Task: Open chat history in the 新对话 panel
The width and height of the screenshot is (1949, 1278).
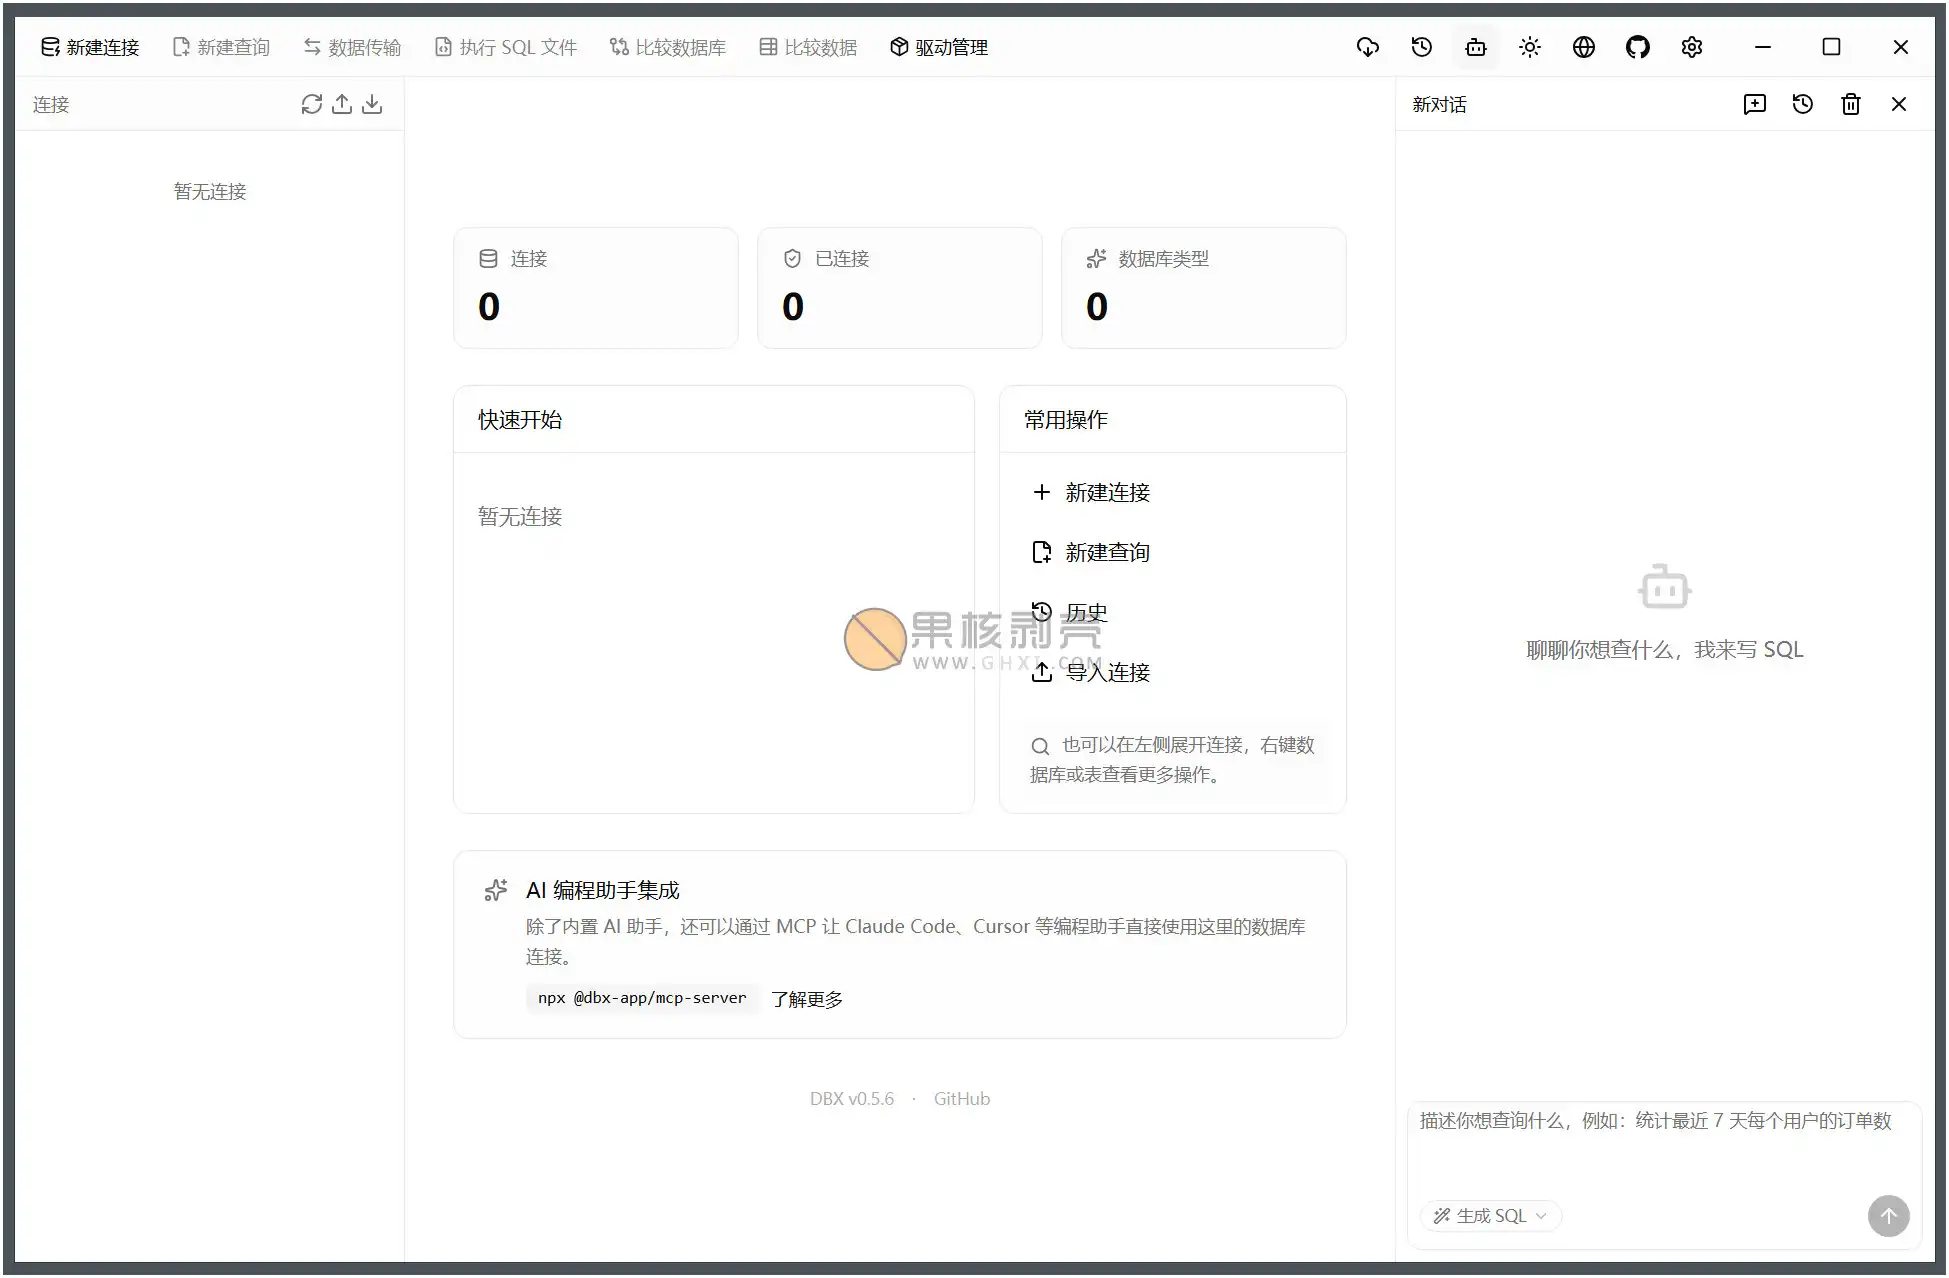Action: (x=1803, y=104)
